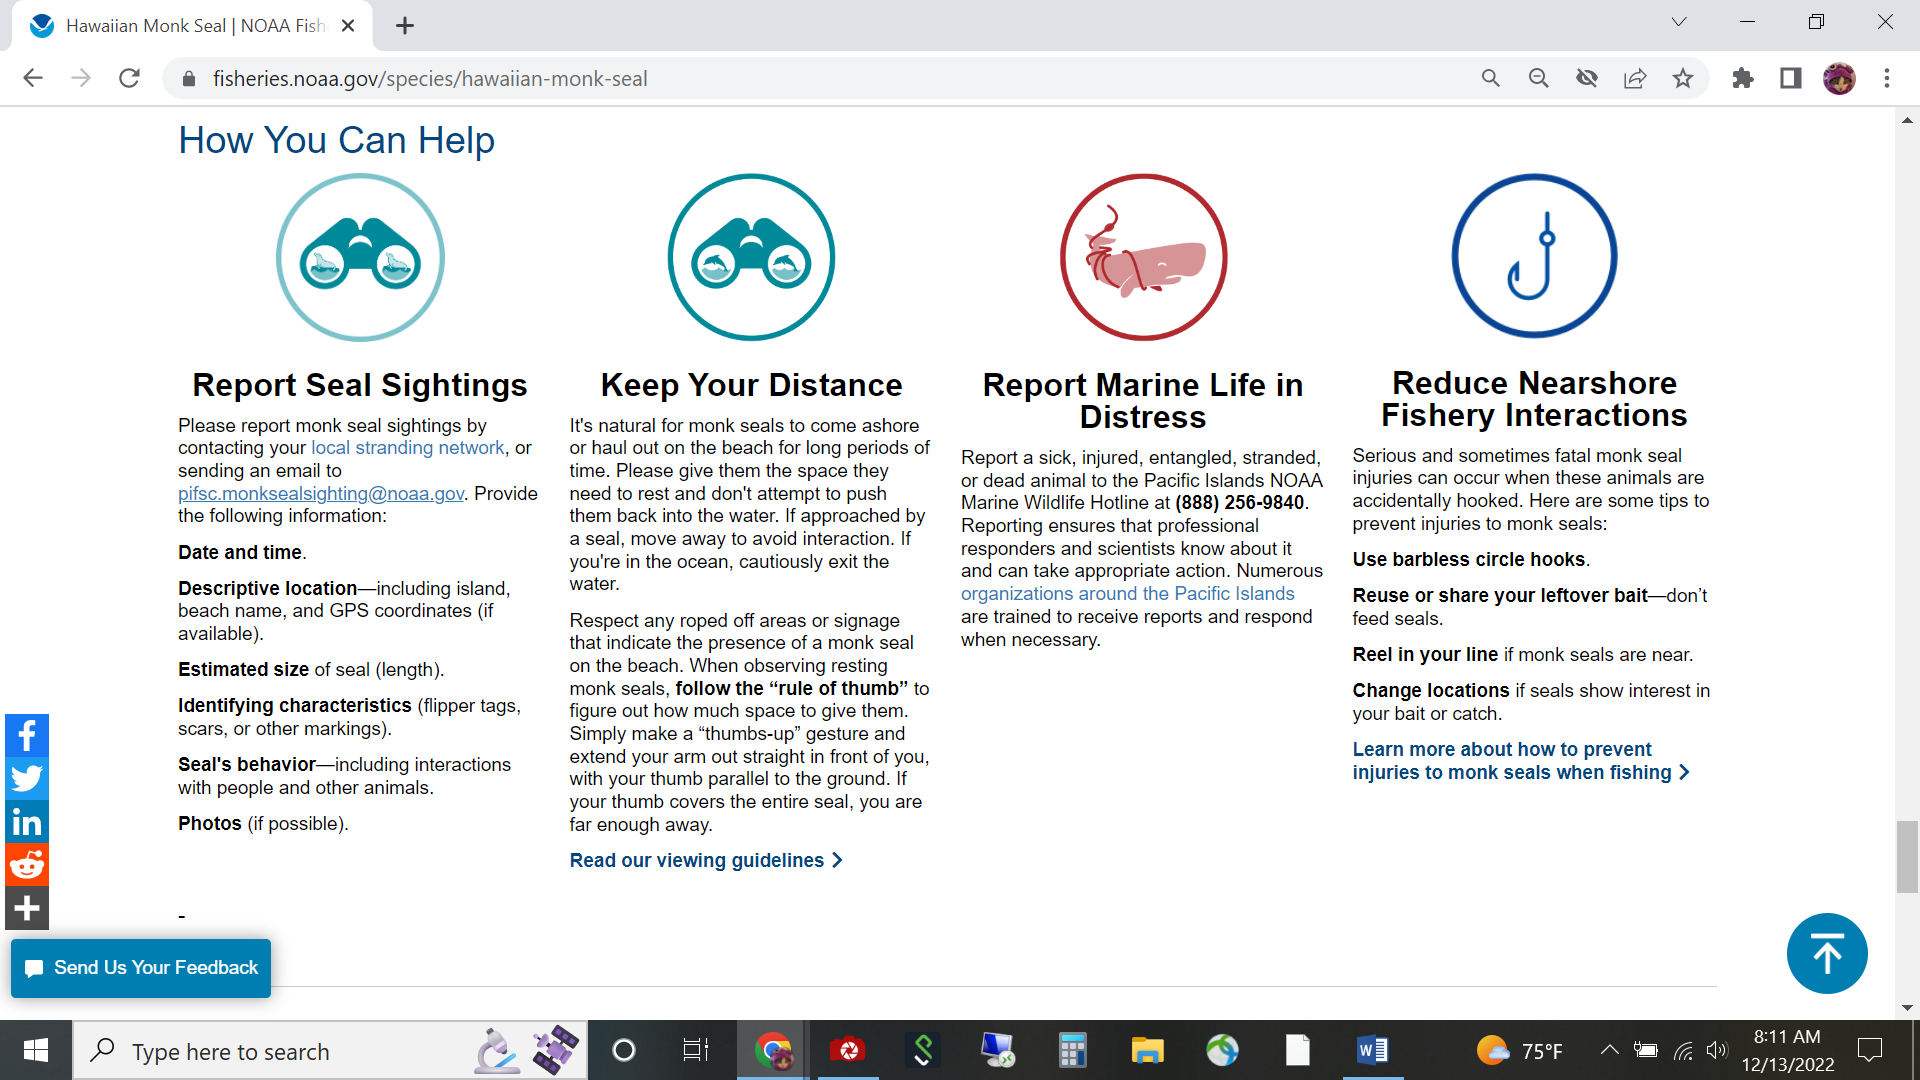Bookmark this page with star icon

[x=1683, y=78]
